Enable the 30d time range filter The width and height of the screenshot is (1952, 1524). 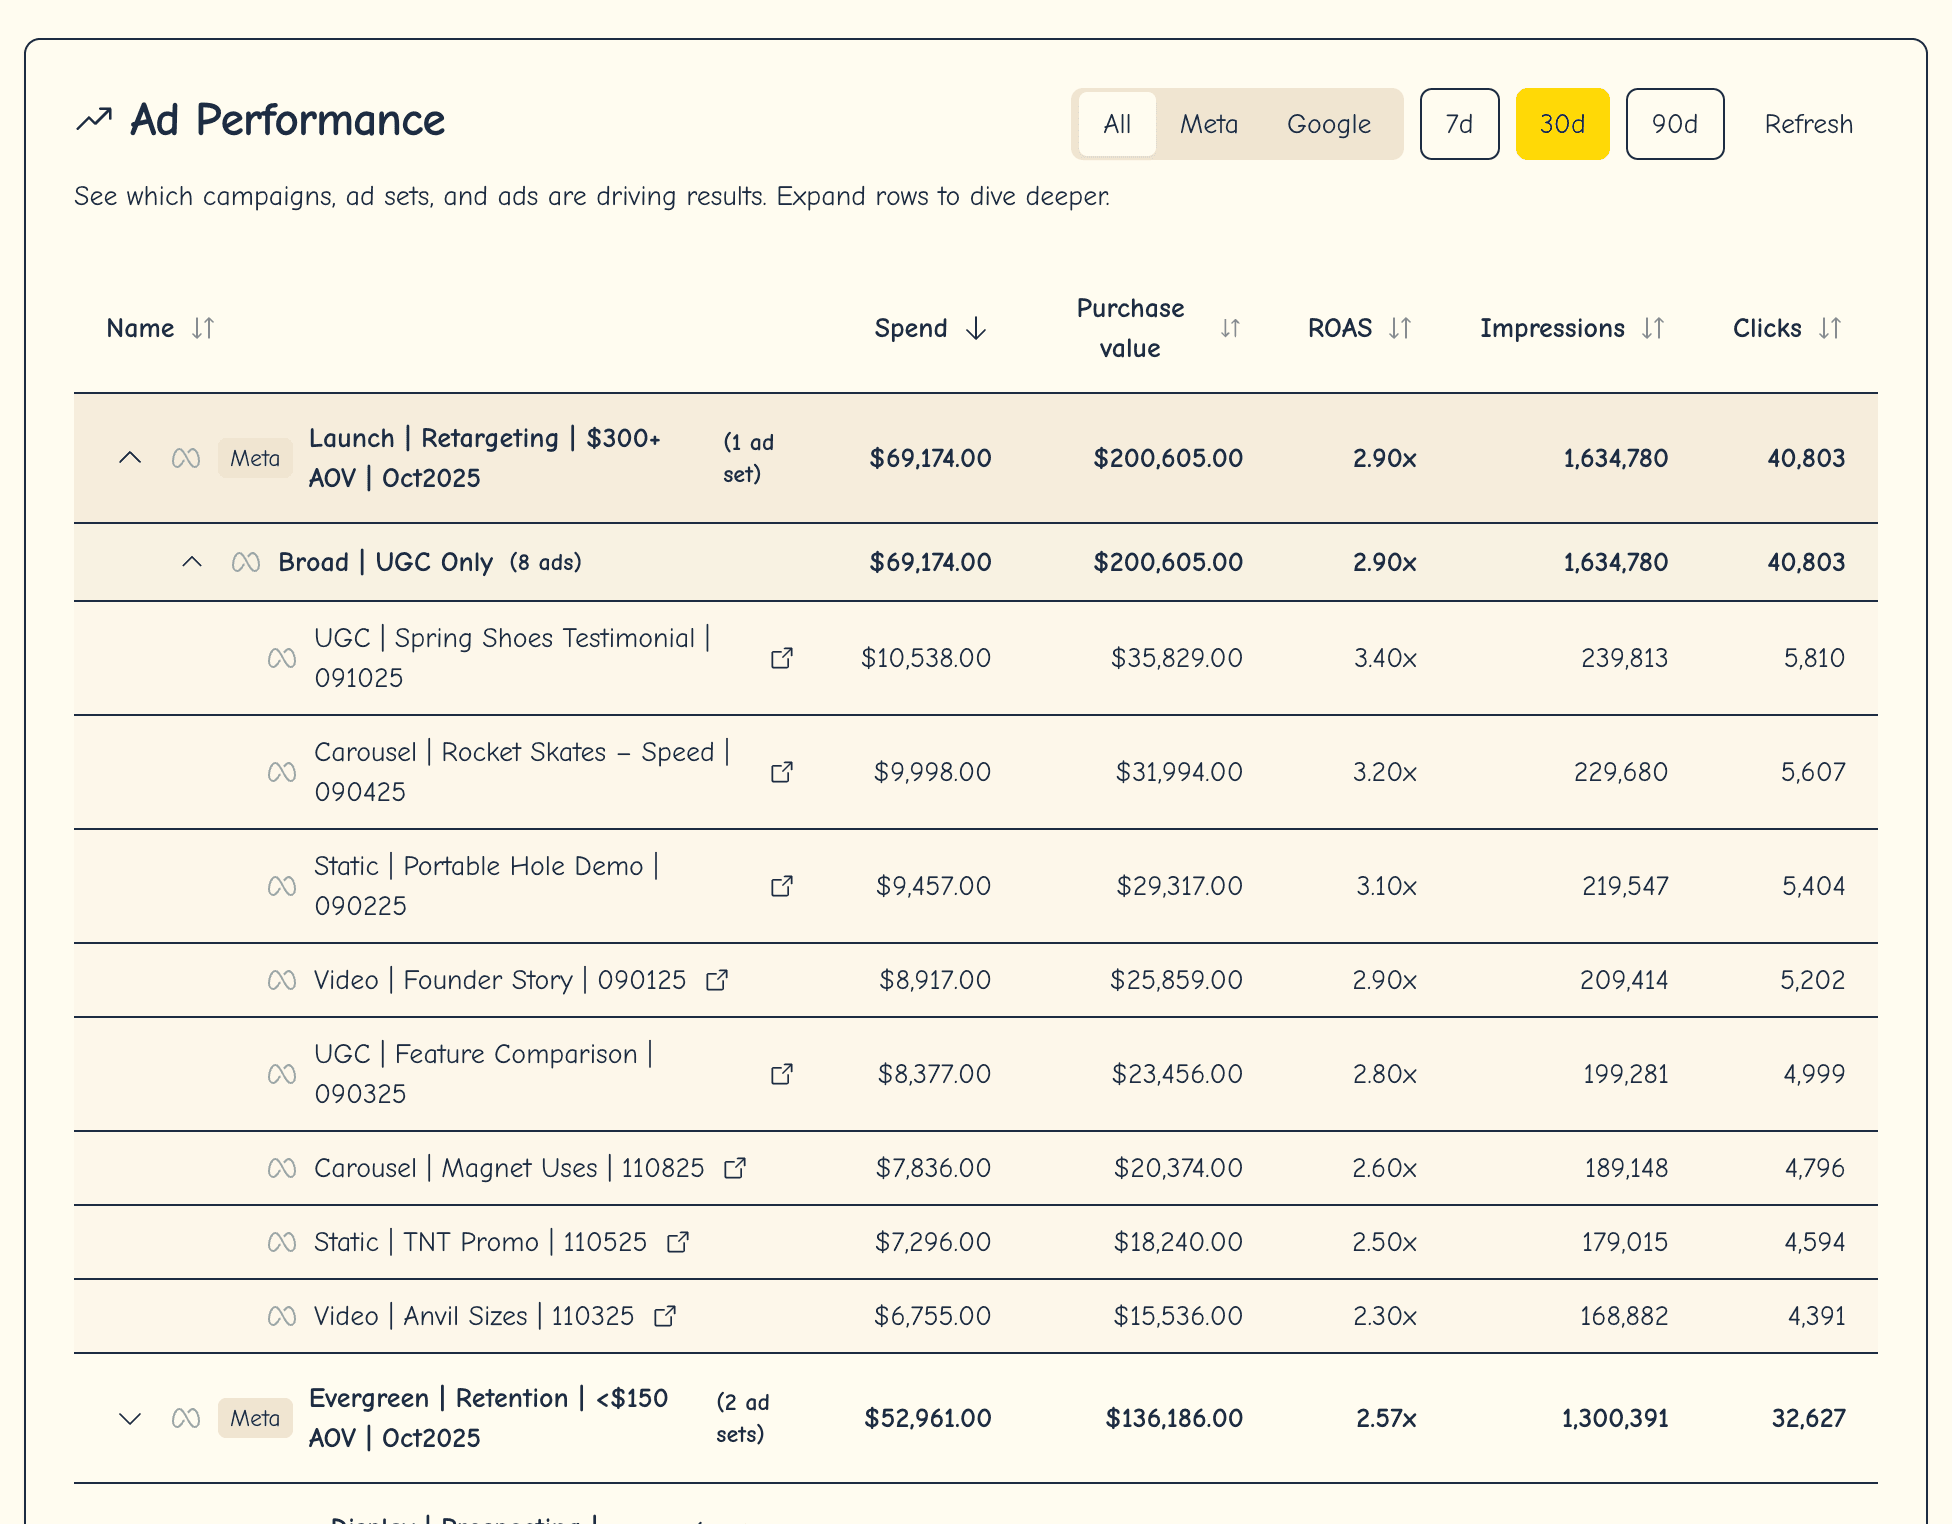pyautogui.click(x=1562, y=123)
